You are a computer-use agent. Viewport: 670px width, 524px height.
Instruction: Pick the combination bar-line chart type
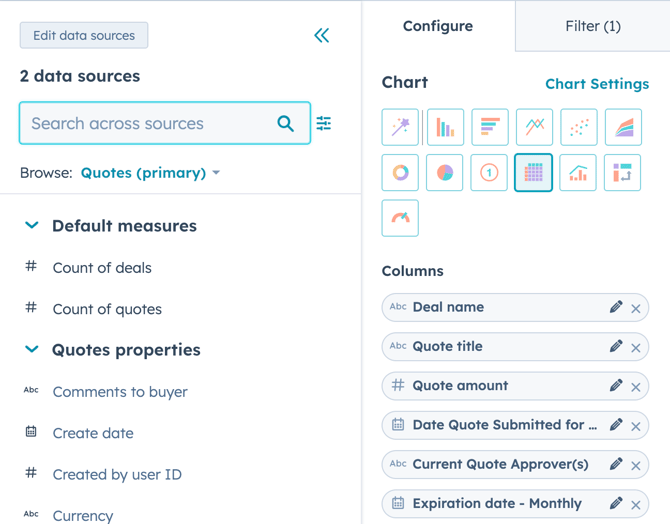coord(579,172)
